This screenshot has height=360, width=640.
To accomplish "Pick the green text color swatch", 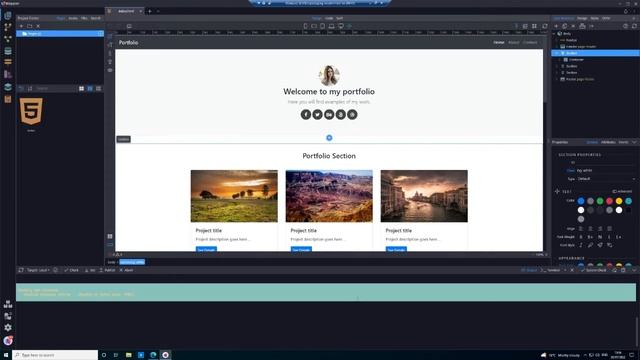I will 600,201.
